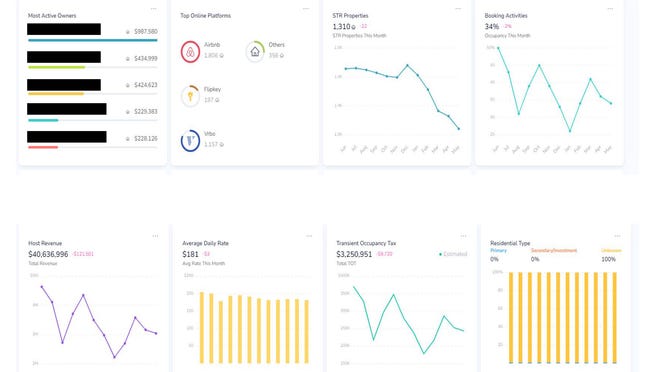The image size is (660, 372).
Task: Click the peak data point in STR Properties chart
Action: click(407, 66)
